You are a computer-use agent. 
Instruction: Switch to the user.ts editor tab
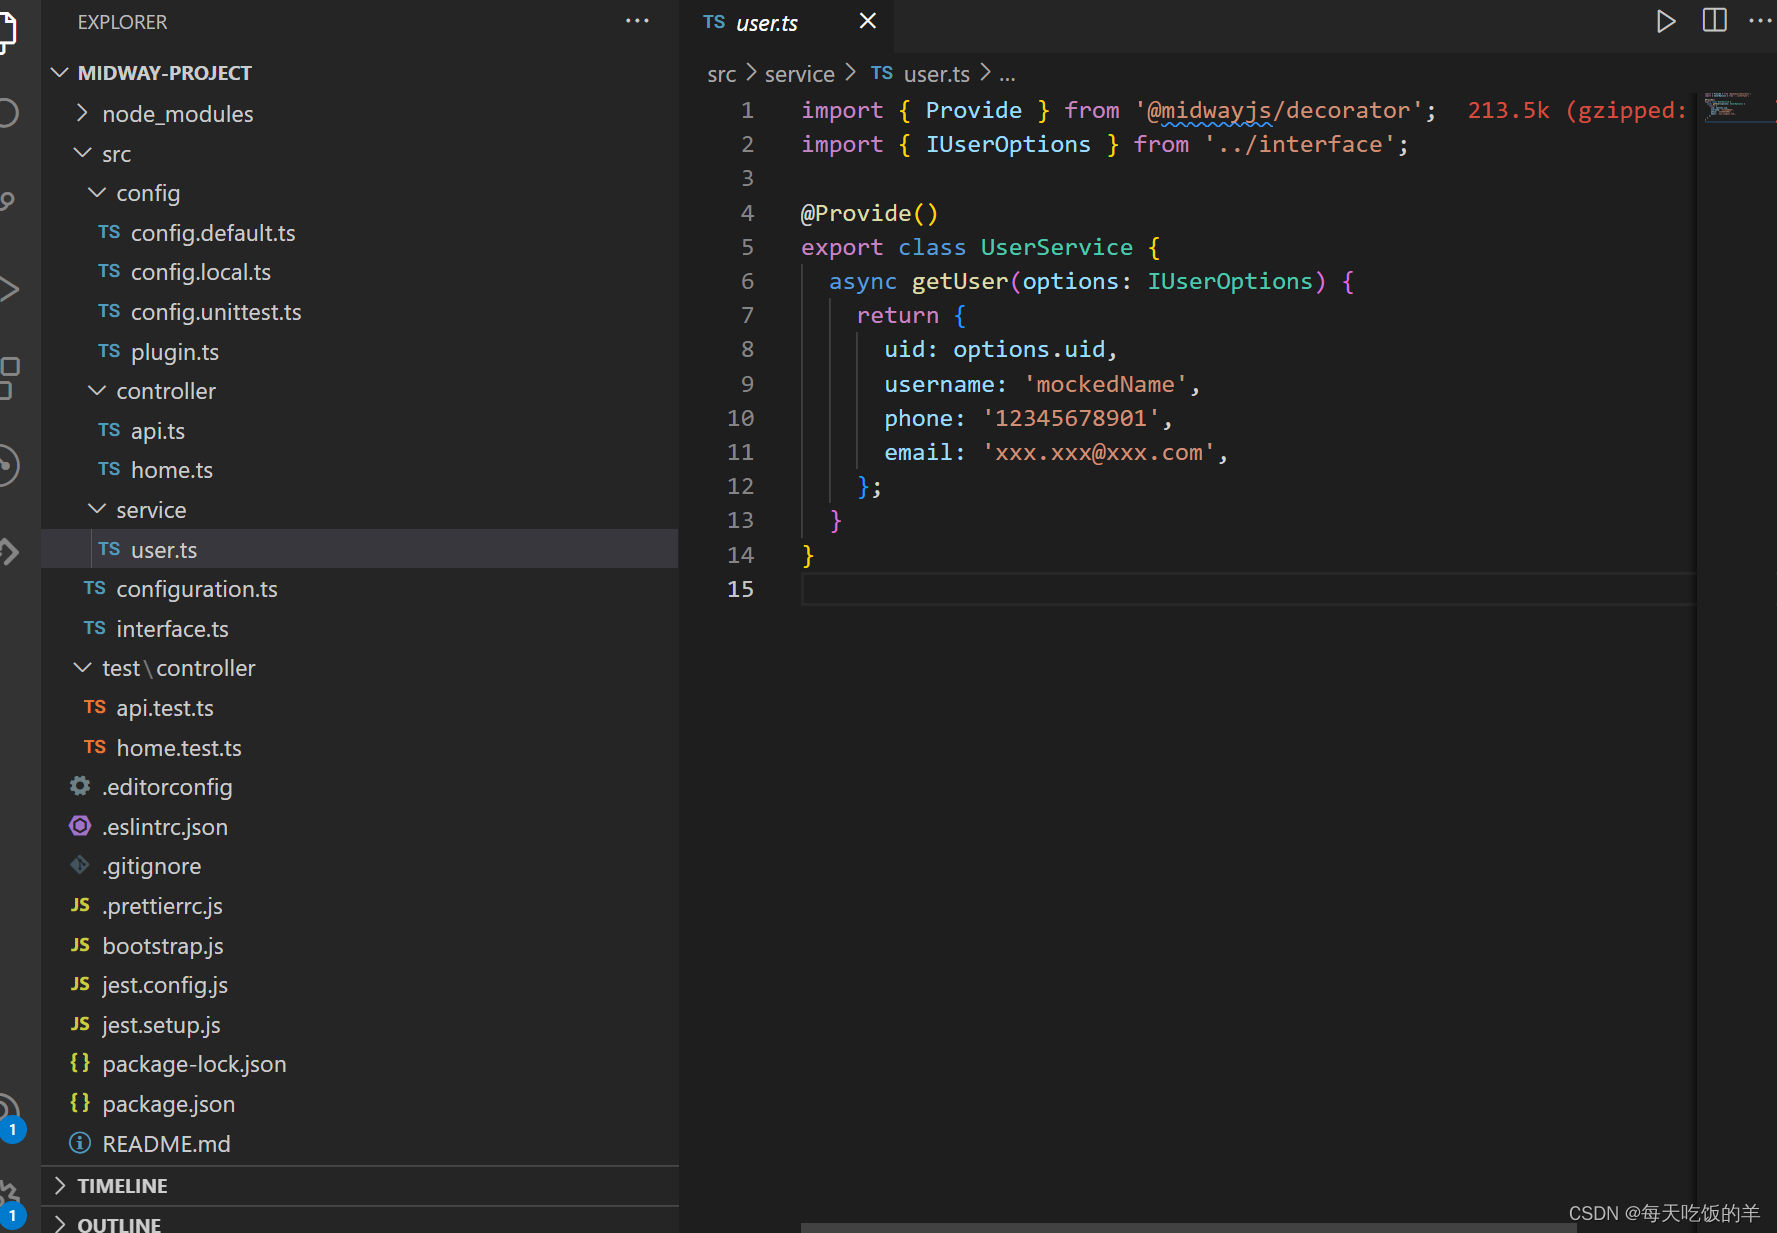[x=767, y=22]
